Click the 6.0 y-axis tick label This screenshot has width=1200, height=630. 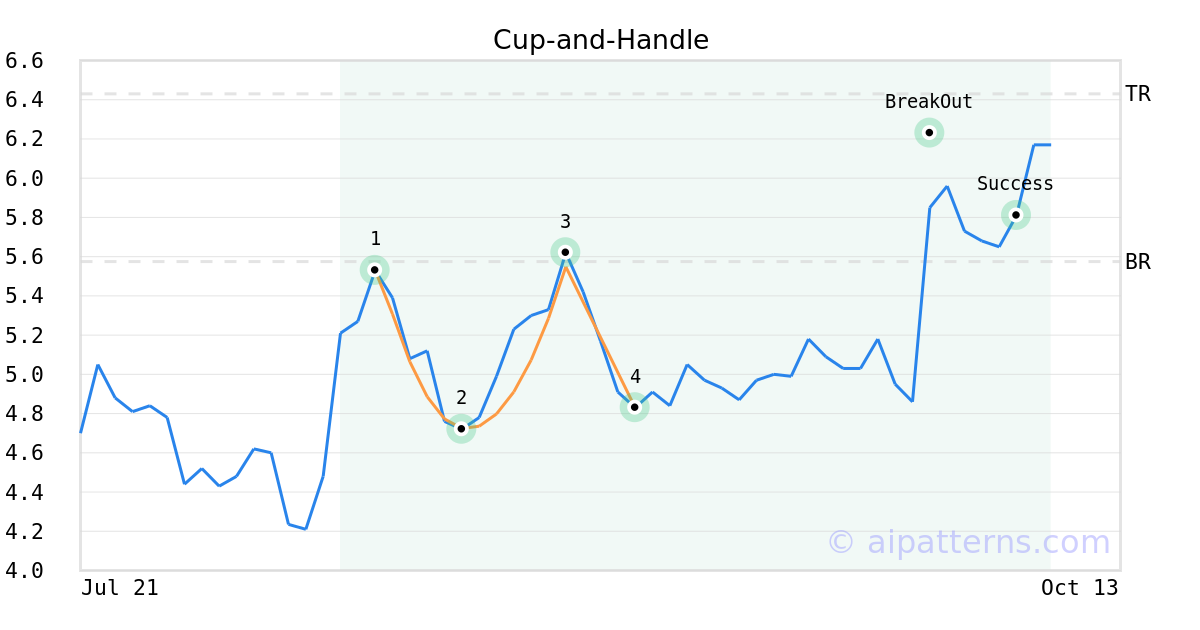(x=24, y=179)
